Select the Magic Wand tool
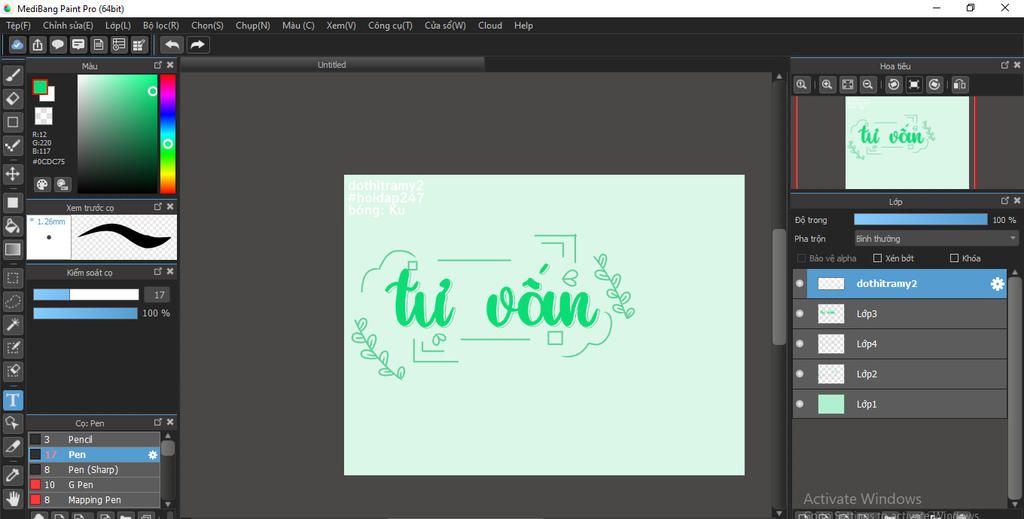 12,324
